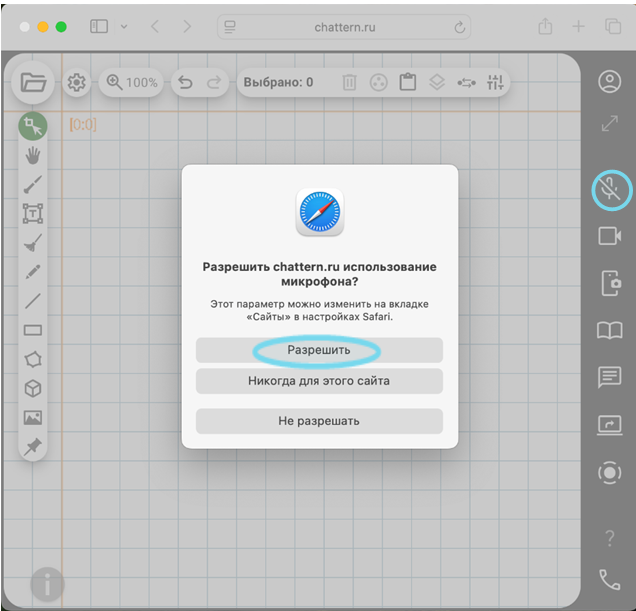
Task: Open the layers icon in selection toolbar
Action: [x=436, y=82]
